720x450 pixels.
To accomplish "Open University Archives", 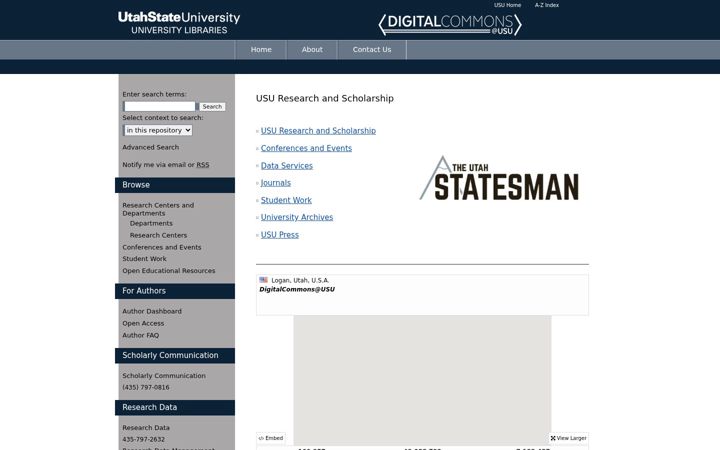I will 297,217.
